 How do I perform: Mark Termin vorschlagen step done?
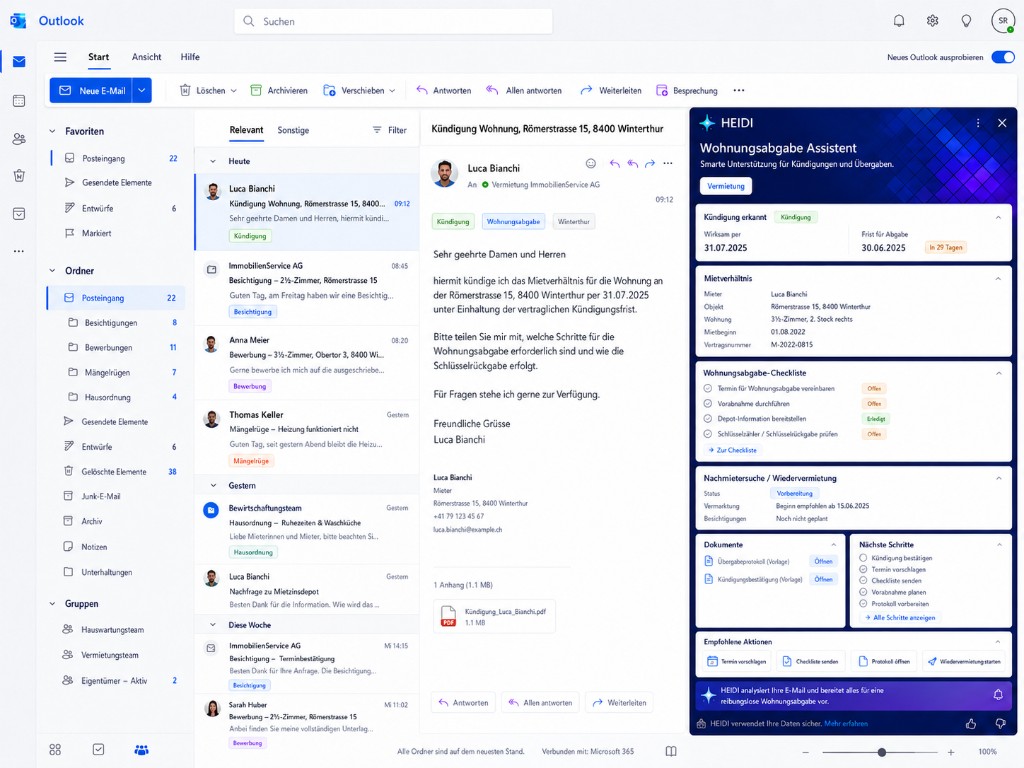click(x=863, y=569)
